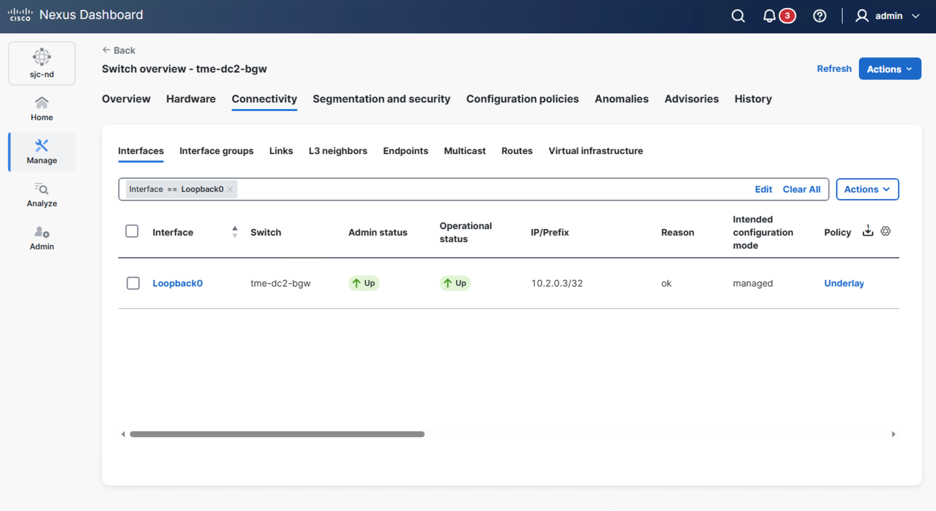Click scroll left arrow of table
This screenshot has height=511, width=936.
(x=123, y=434)
